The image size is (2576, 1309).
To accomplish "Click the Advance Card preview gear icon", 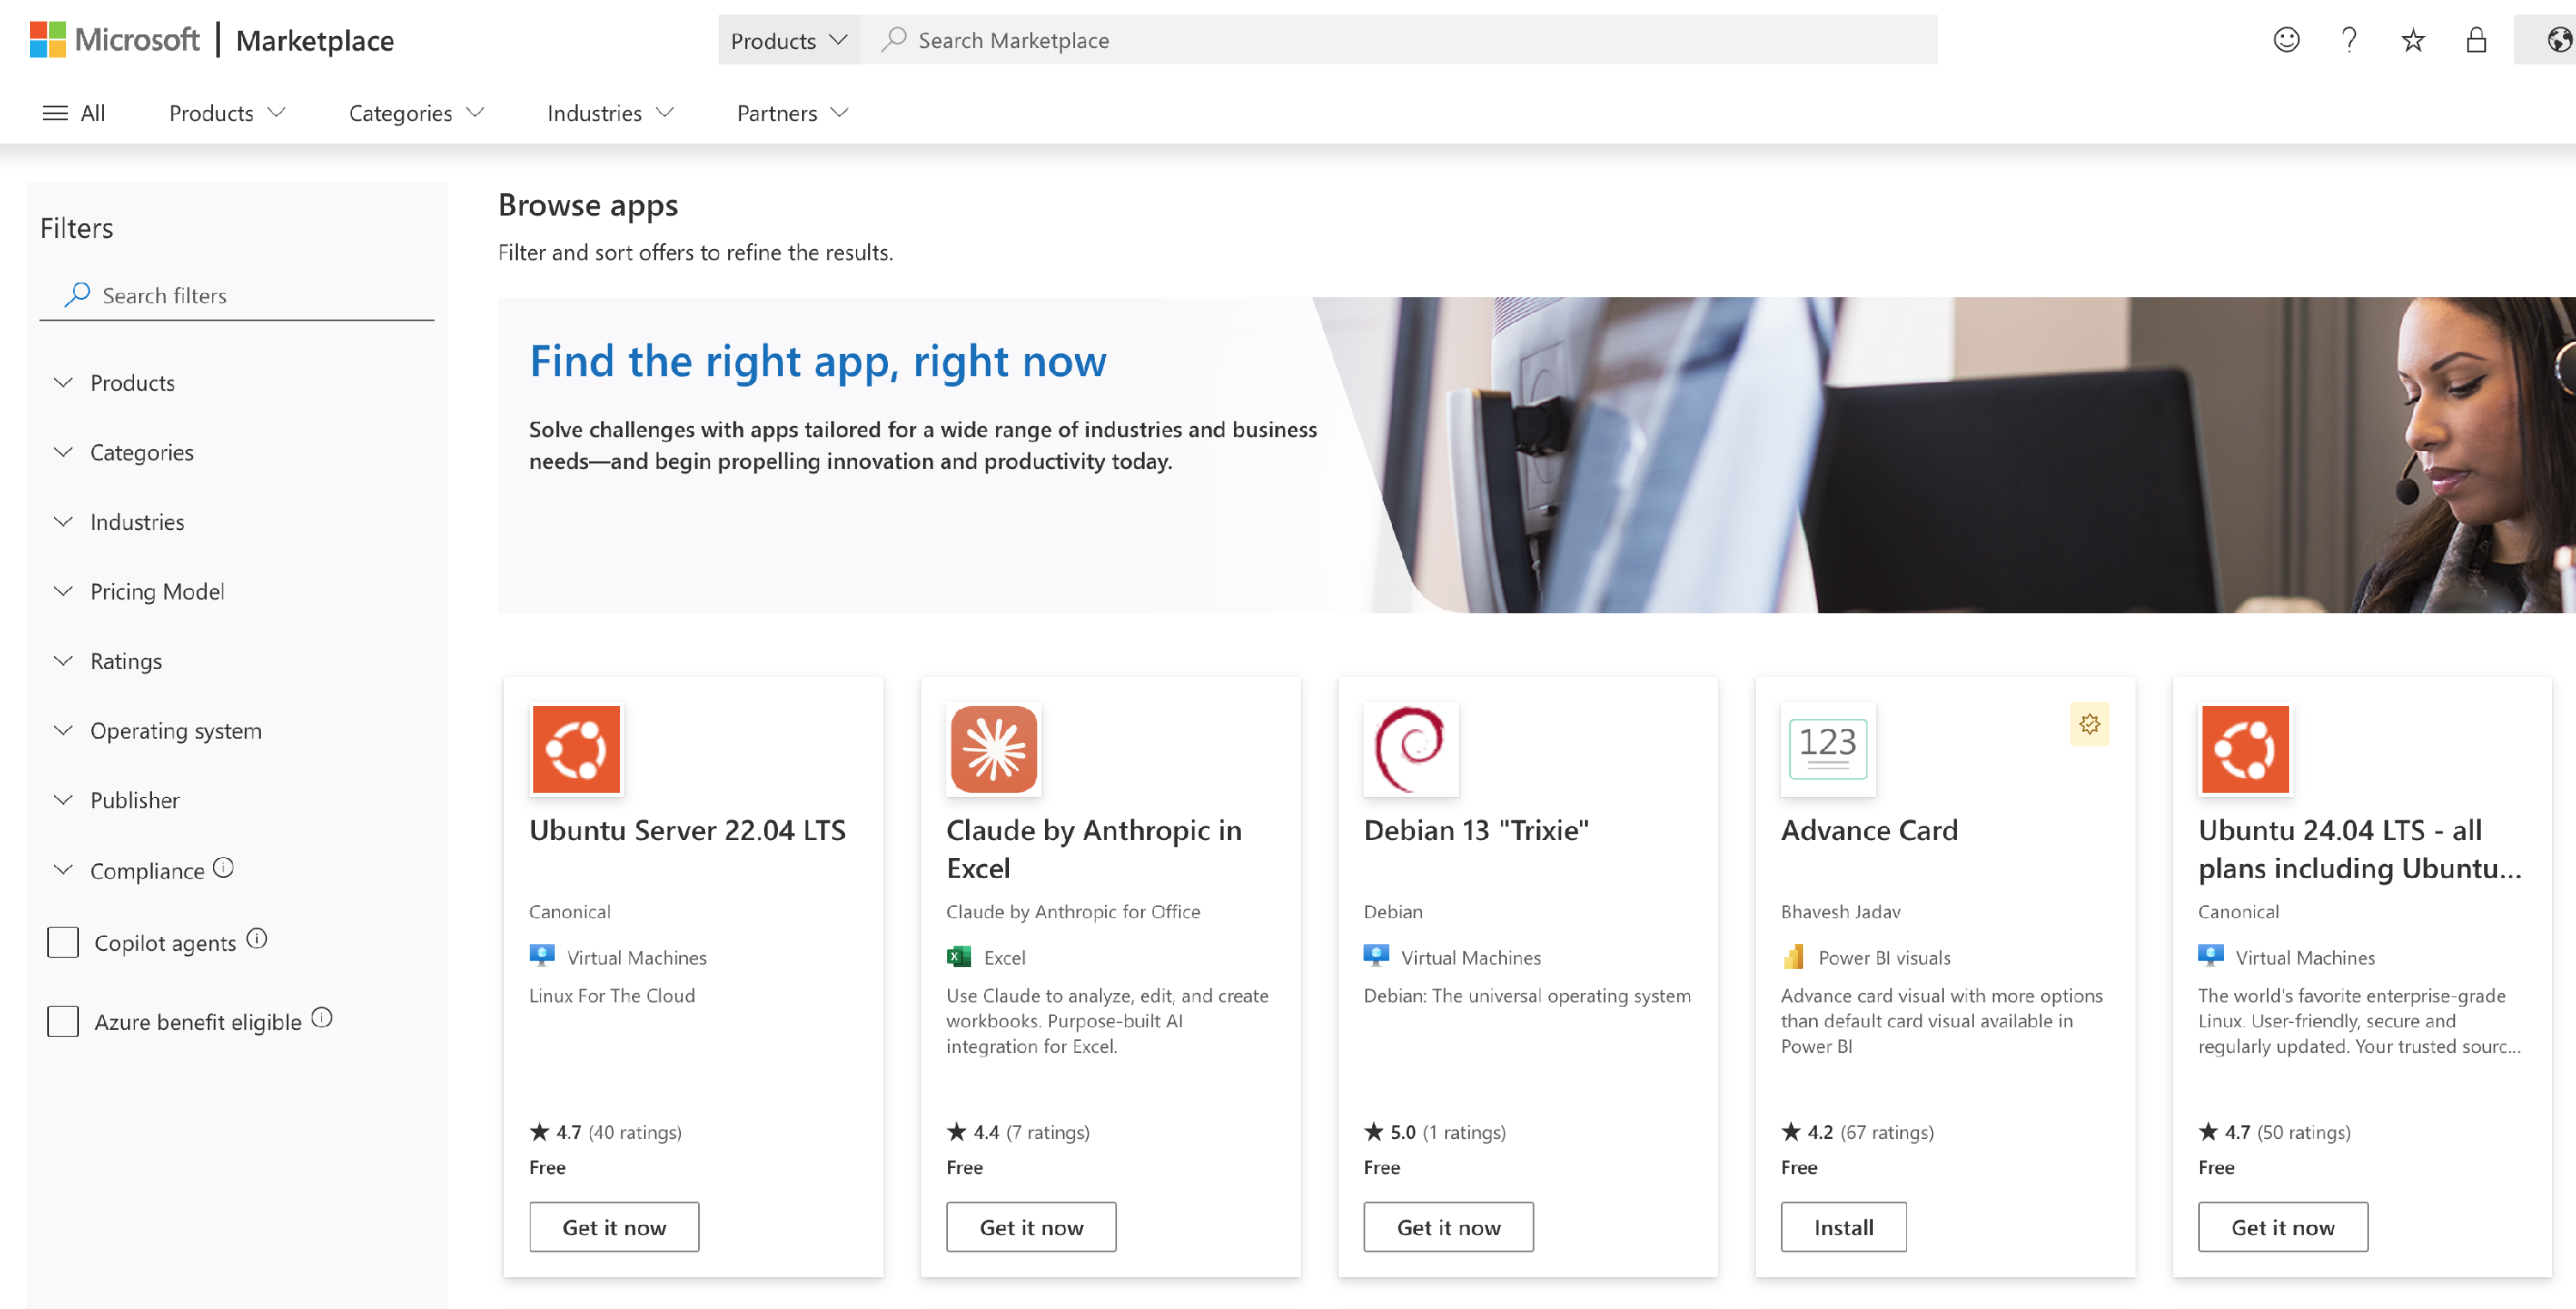I will pyautogui.click(x=2089, y=723).
